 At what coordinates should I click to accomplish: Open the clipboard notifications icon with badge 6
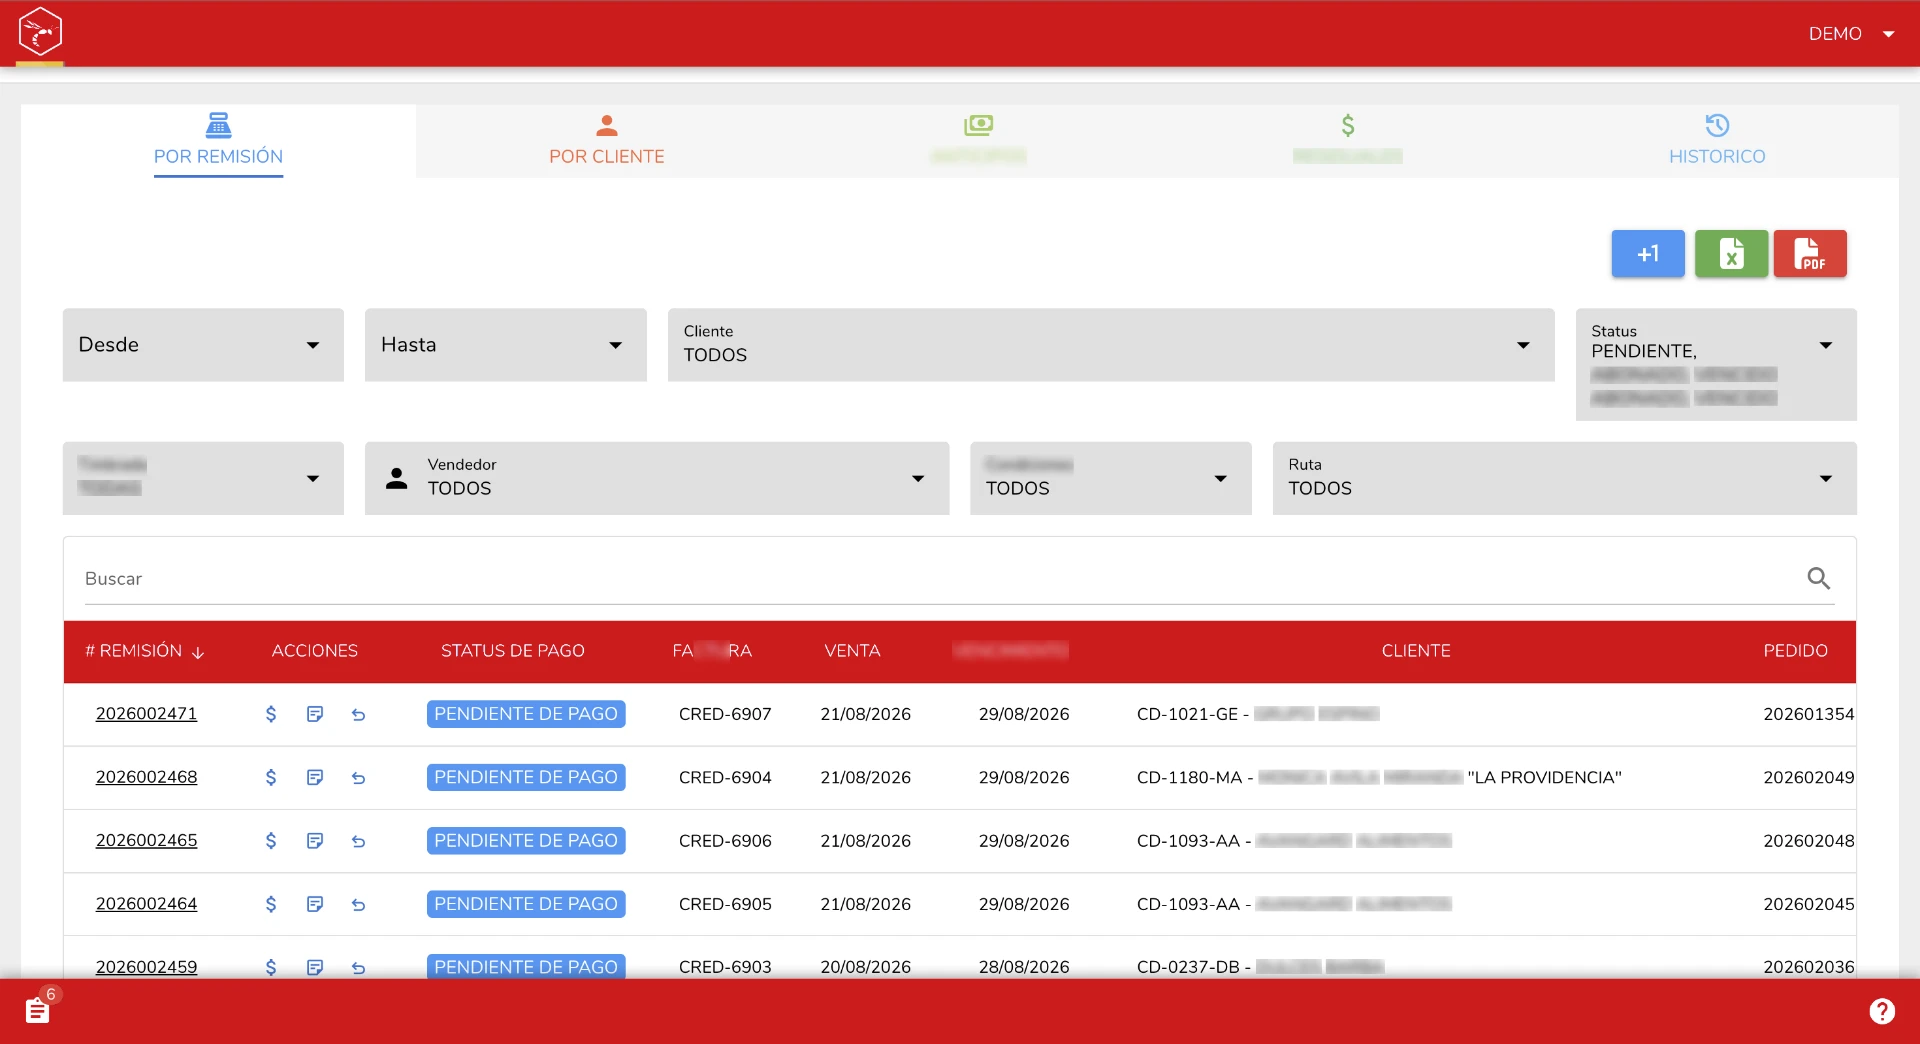pos(38,1010)
